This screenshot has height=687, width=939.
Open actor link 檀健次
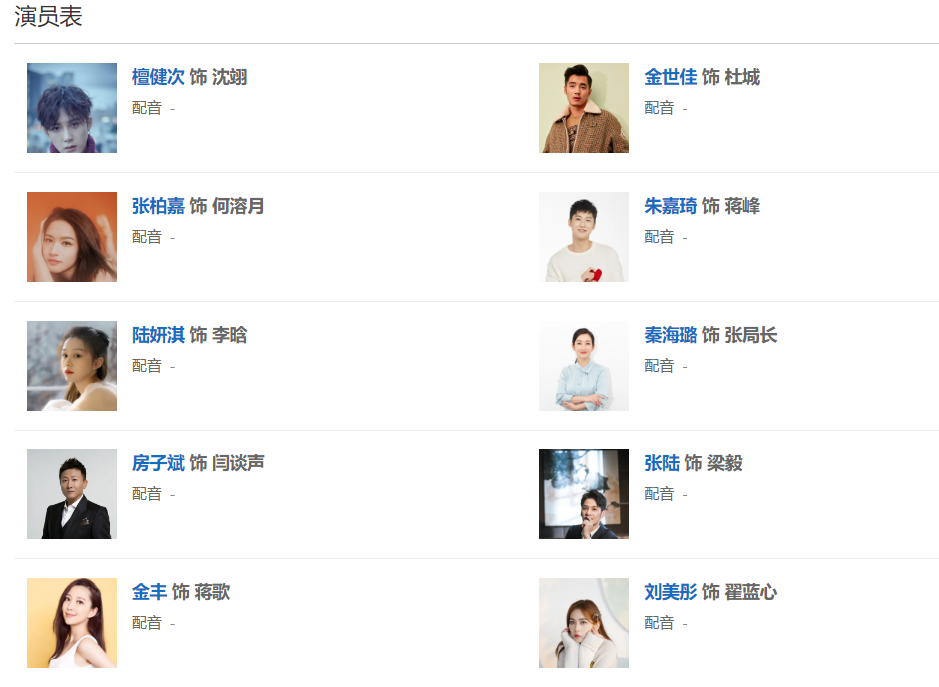coord(158,78)
